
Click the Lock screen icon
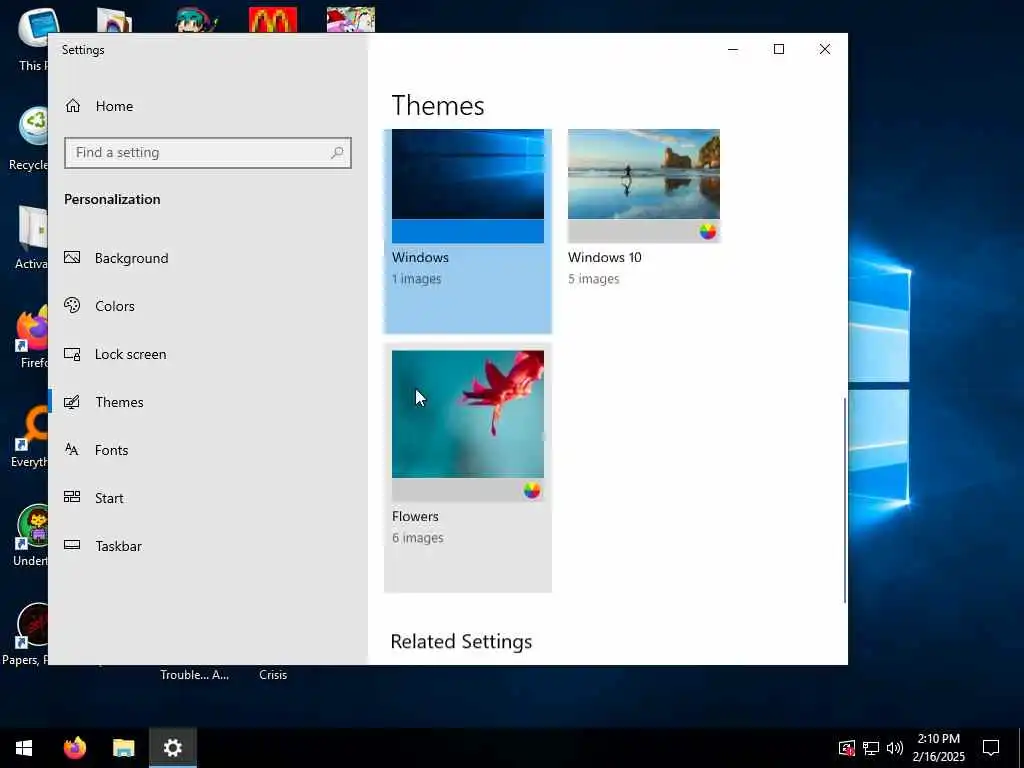72,354
